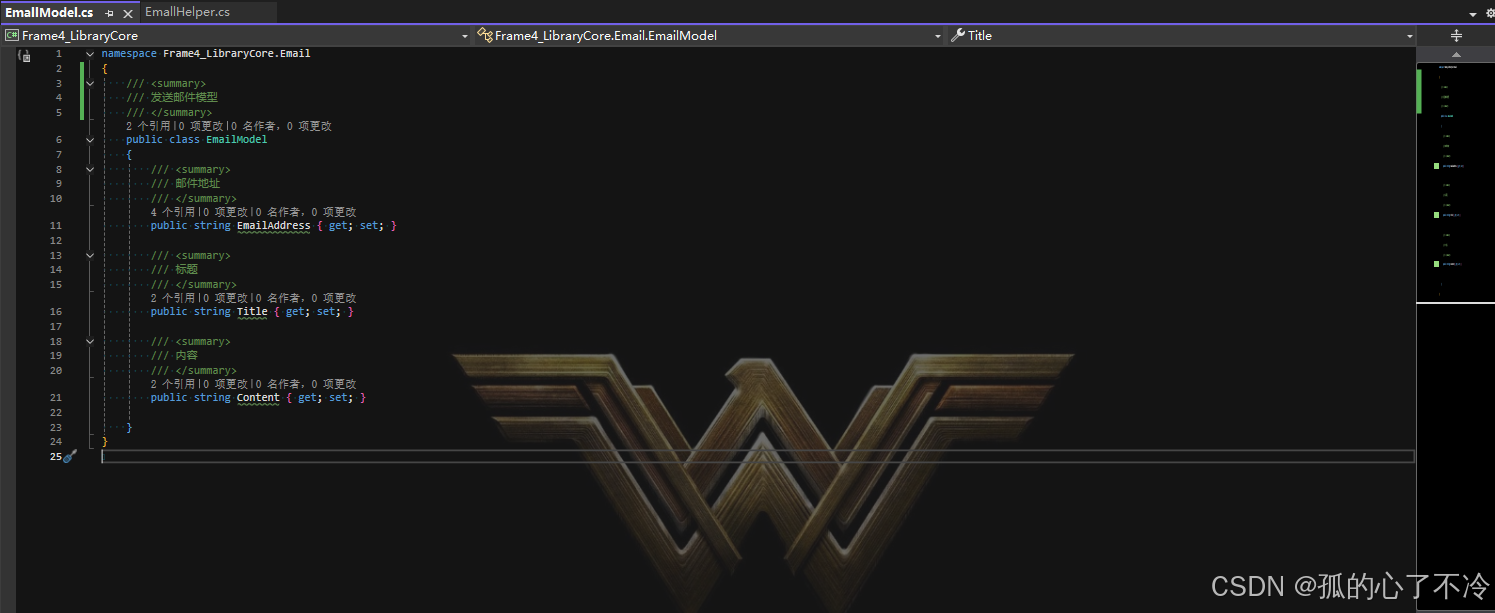Click the EmailModel class name on line 6
The width and height of the screenshot is (1495, 613).
pyautogui.click(x=237, y=140)
